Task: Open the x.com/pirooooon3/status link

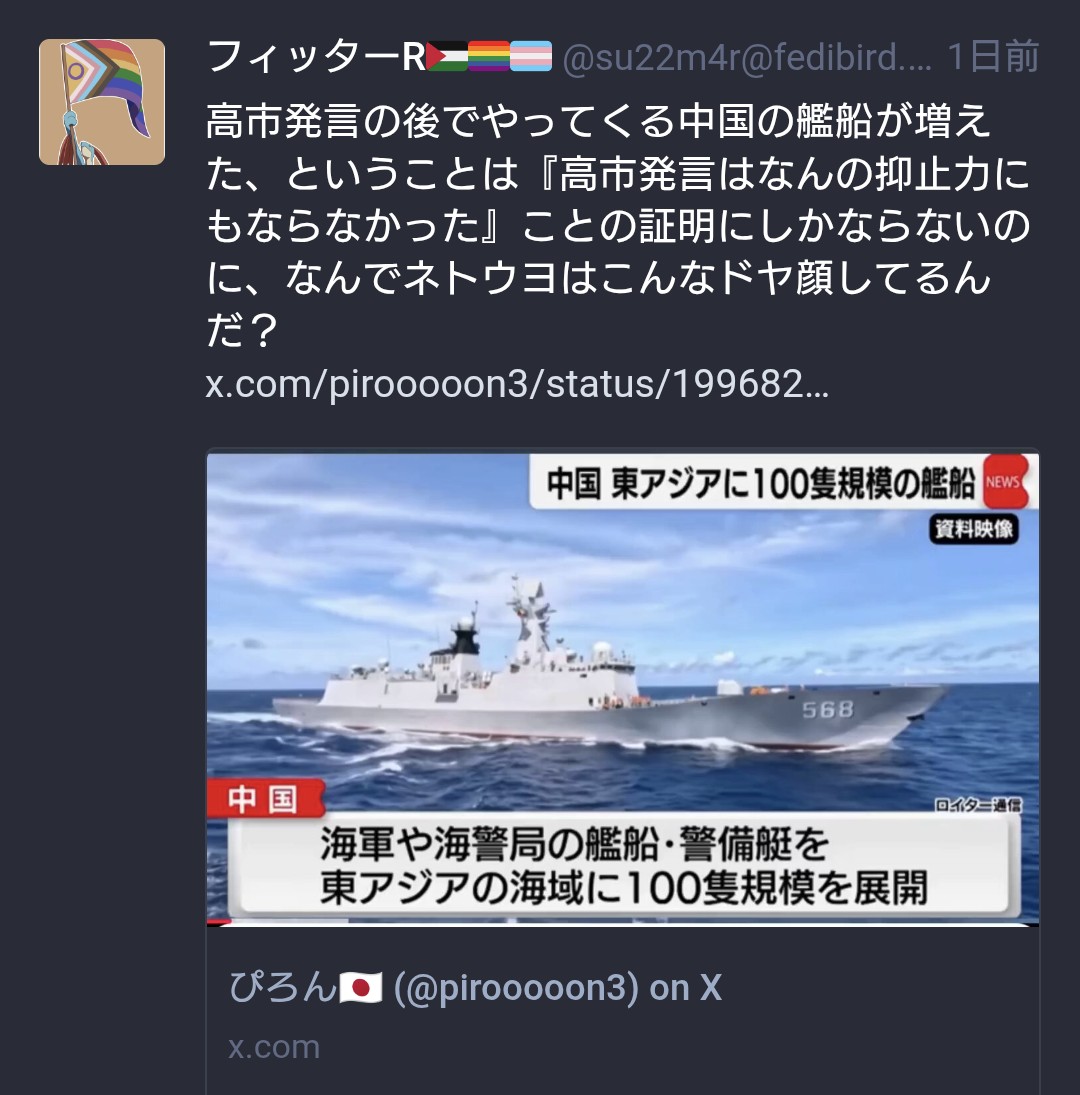Action: 517,384
